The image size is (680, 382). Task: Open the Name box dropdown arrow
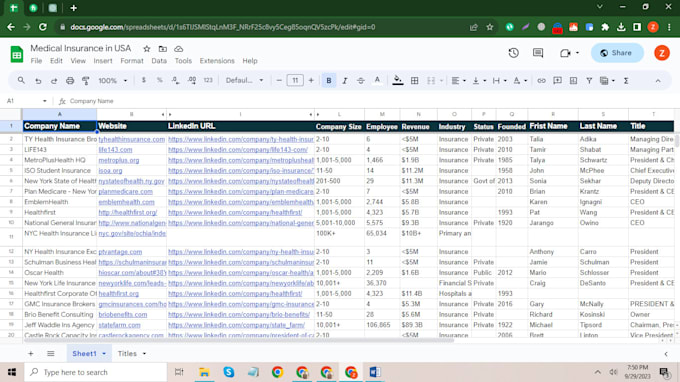coord(44,101)
